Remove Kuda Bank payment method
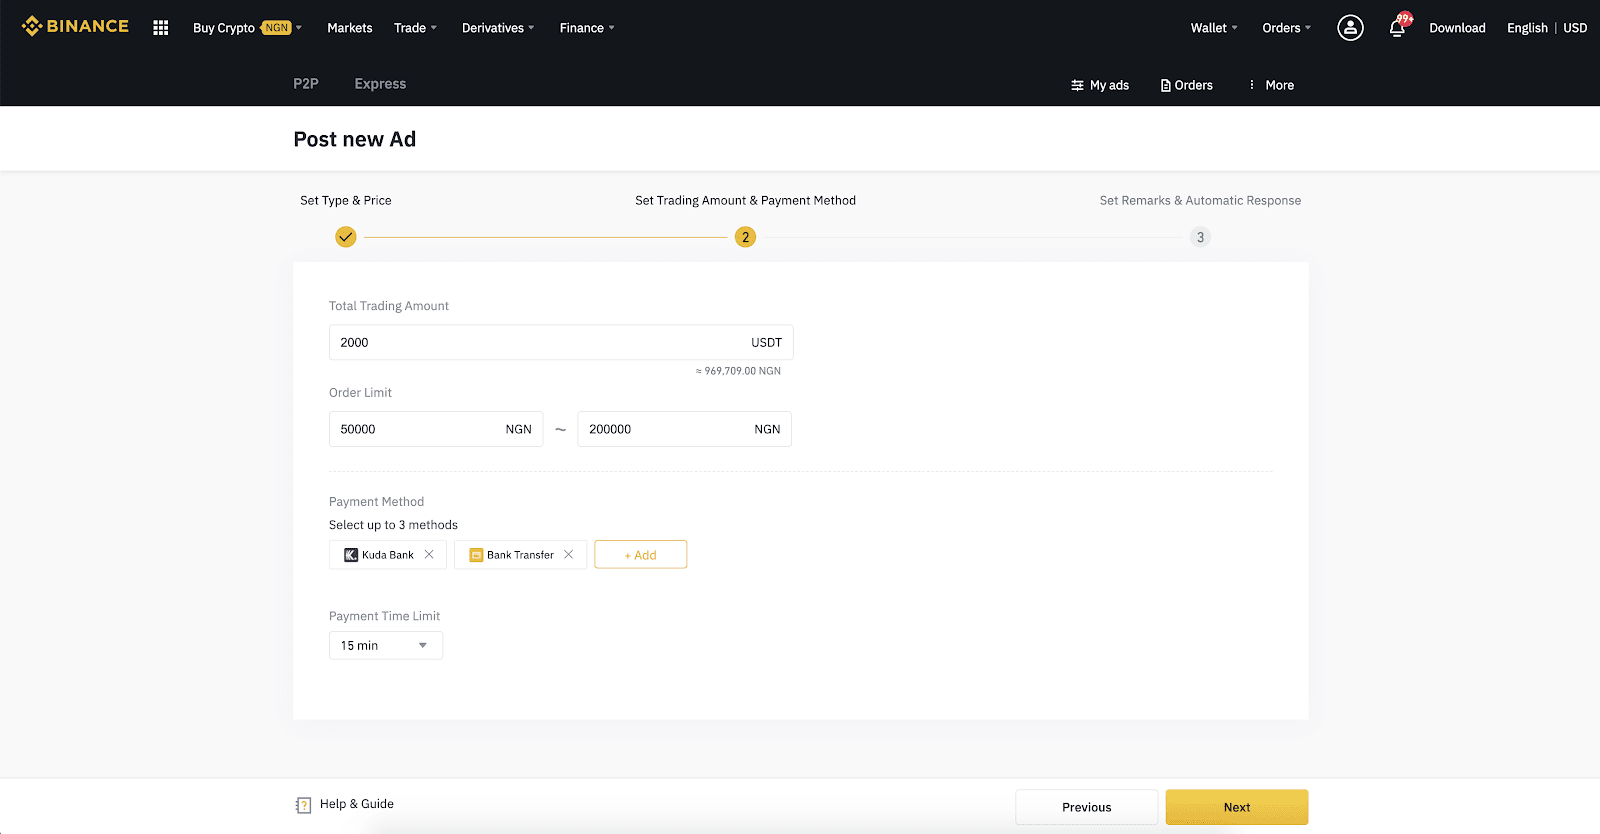Viewport: 1600px width, 834px height. tap(429, 554)
